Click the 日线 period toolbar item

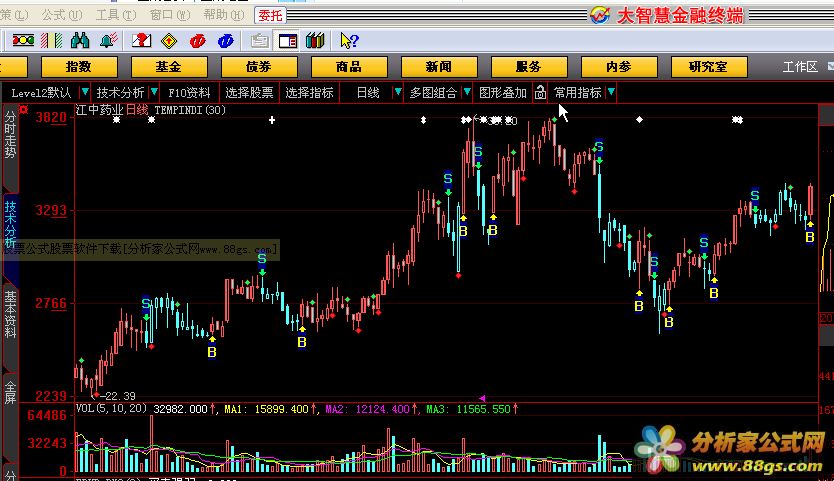(x=368, y=93)
